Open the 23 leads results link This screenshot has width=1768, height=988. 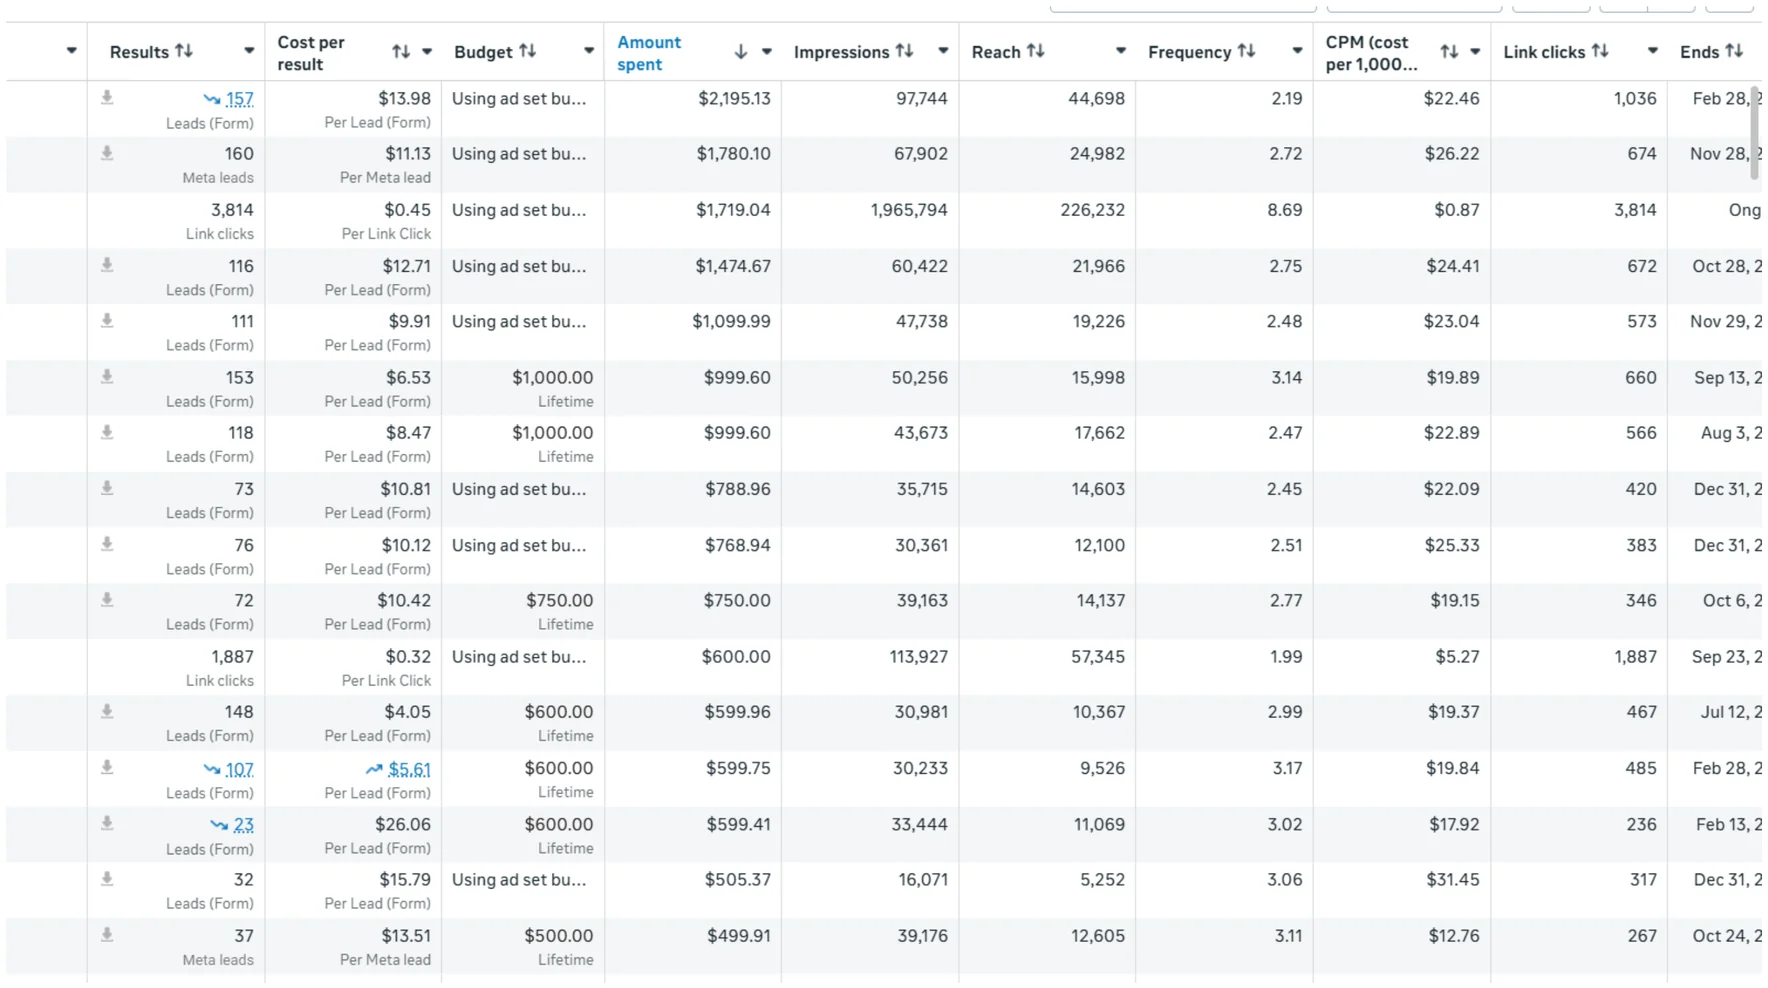coord(243,825)
